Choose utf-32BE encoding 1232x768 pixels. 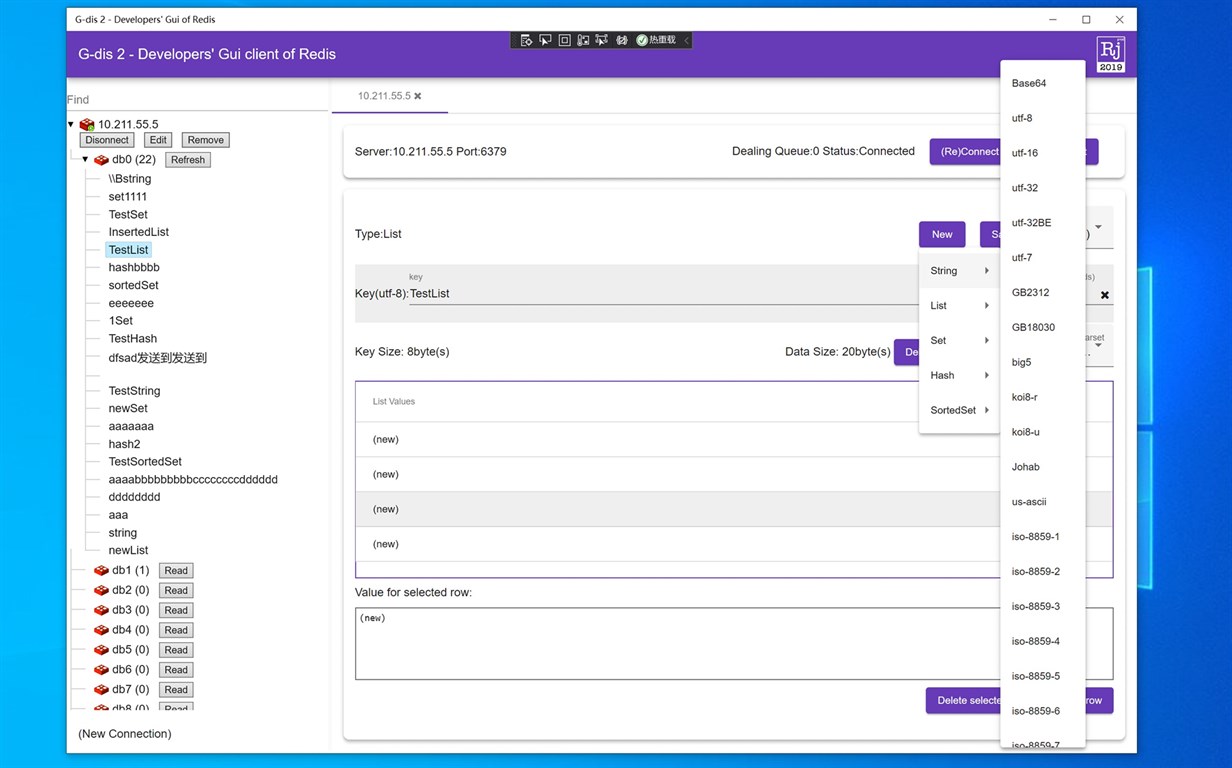[x=1043, y=223]
